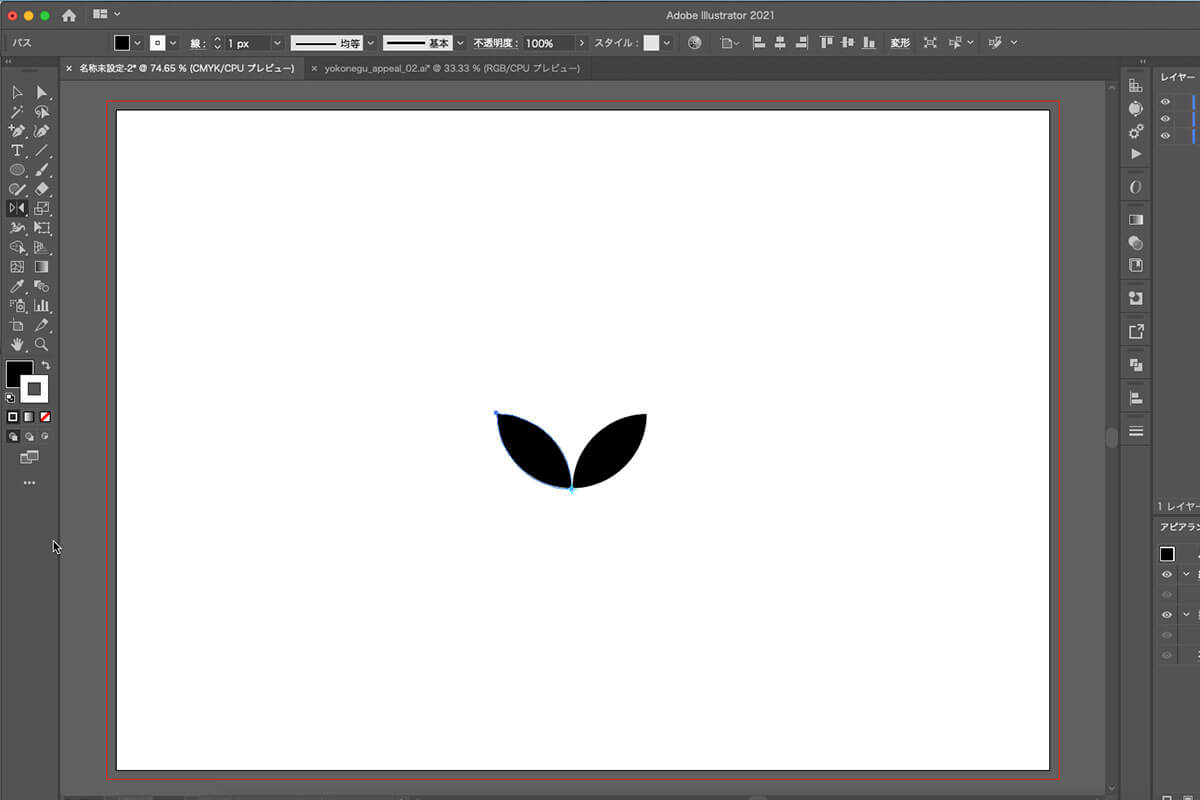This screenshot has width=1200, height=800.
Task: Activate the Hand tool
Action: [x=17, y=344]
